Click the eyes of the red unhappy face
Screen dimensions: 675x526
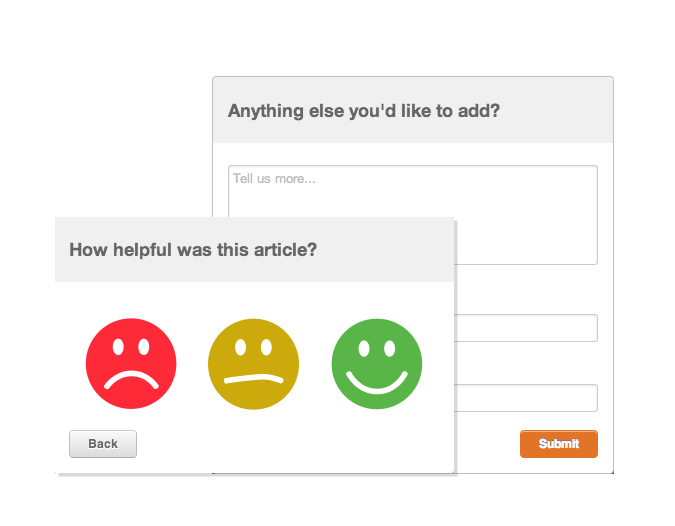tap(131, 347)
